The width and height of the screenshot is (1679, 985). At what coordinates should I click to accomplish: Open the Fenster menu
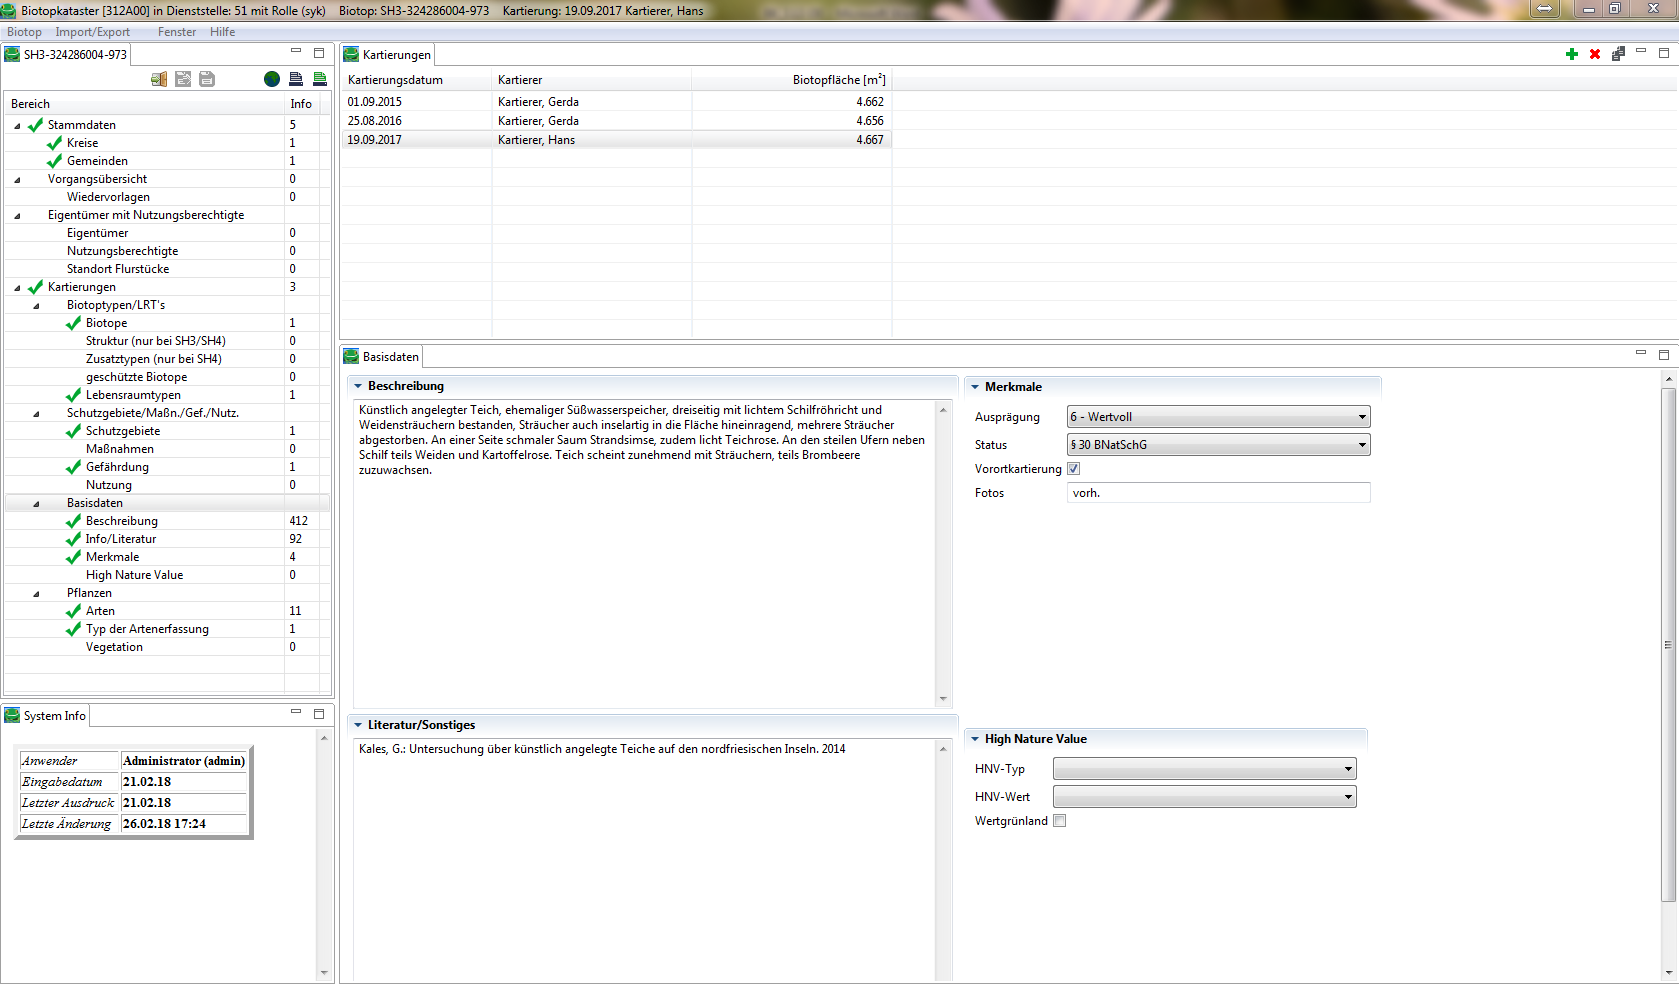[x=177, y=32]
